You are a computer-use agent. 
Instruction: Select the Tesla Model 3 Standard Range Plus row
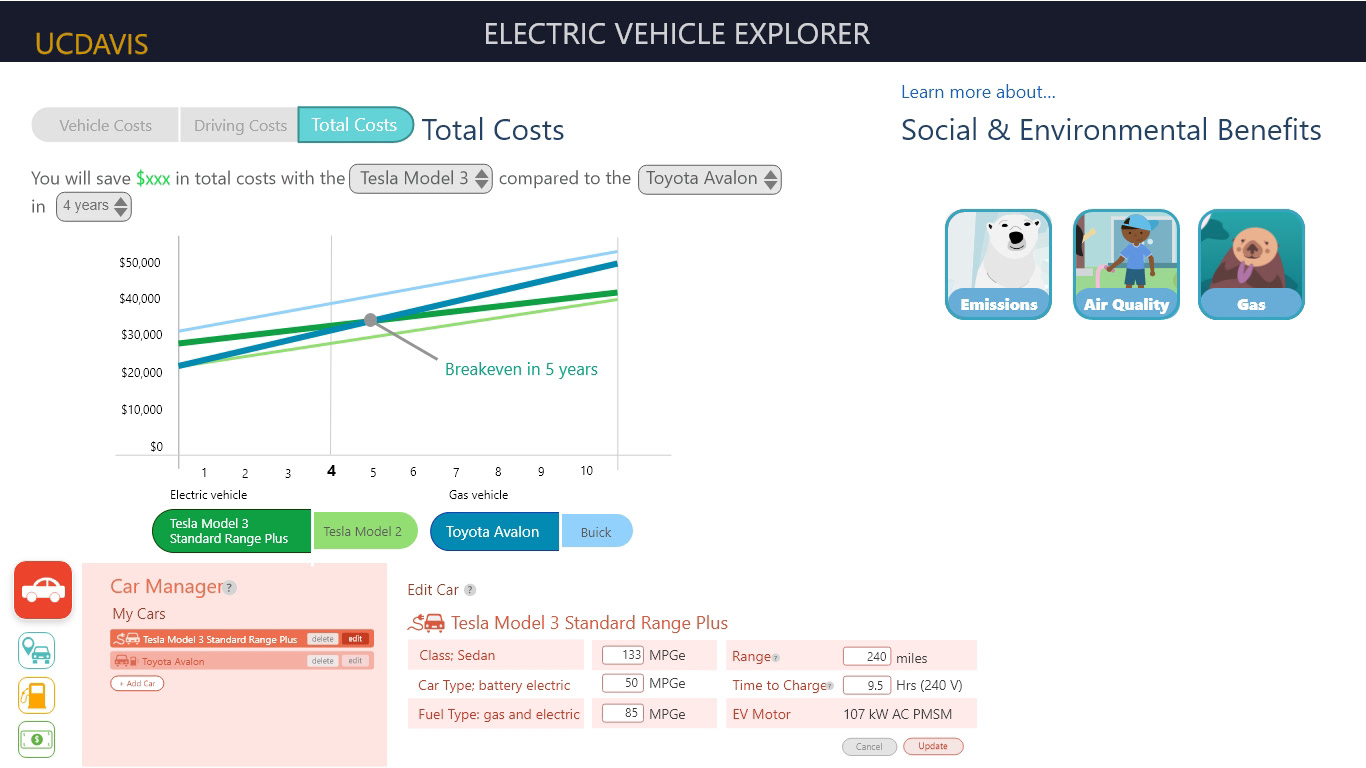[241, 639]
